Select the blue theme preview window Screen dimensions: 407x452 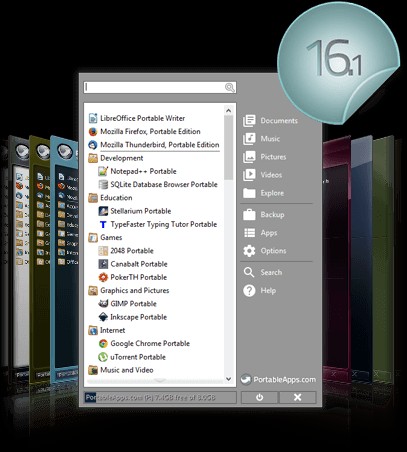pyautogui.click(x=65, y=258)
